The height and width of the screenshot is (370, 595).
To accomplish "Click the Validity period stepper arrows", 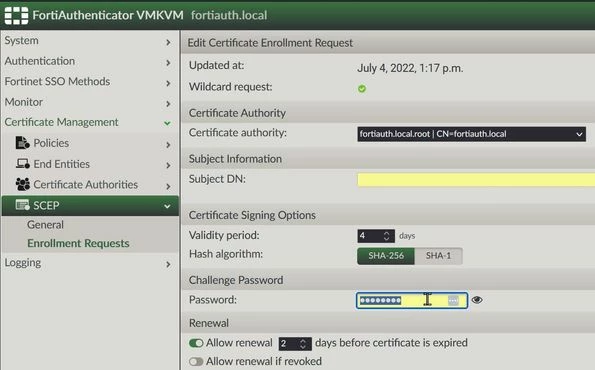I will click(386, 236).
